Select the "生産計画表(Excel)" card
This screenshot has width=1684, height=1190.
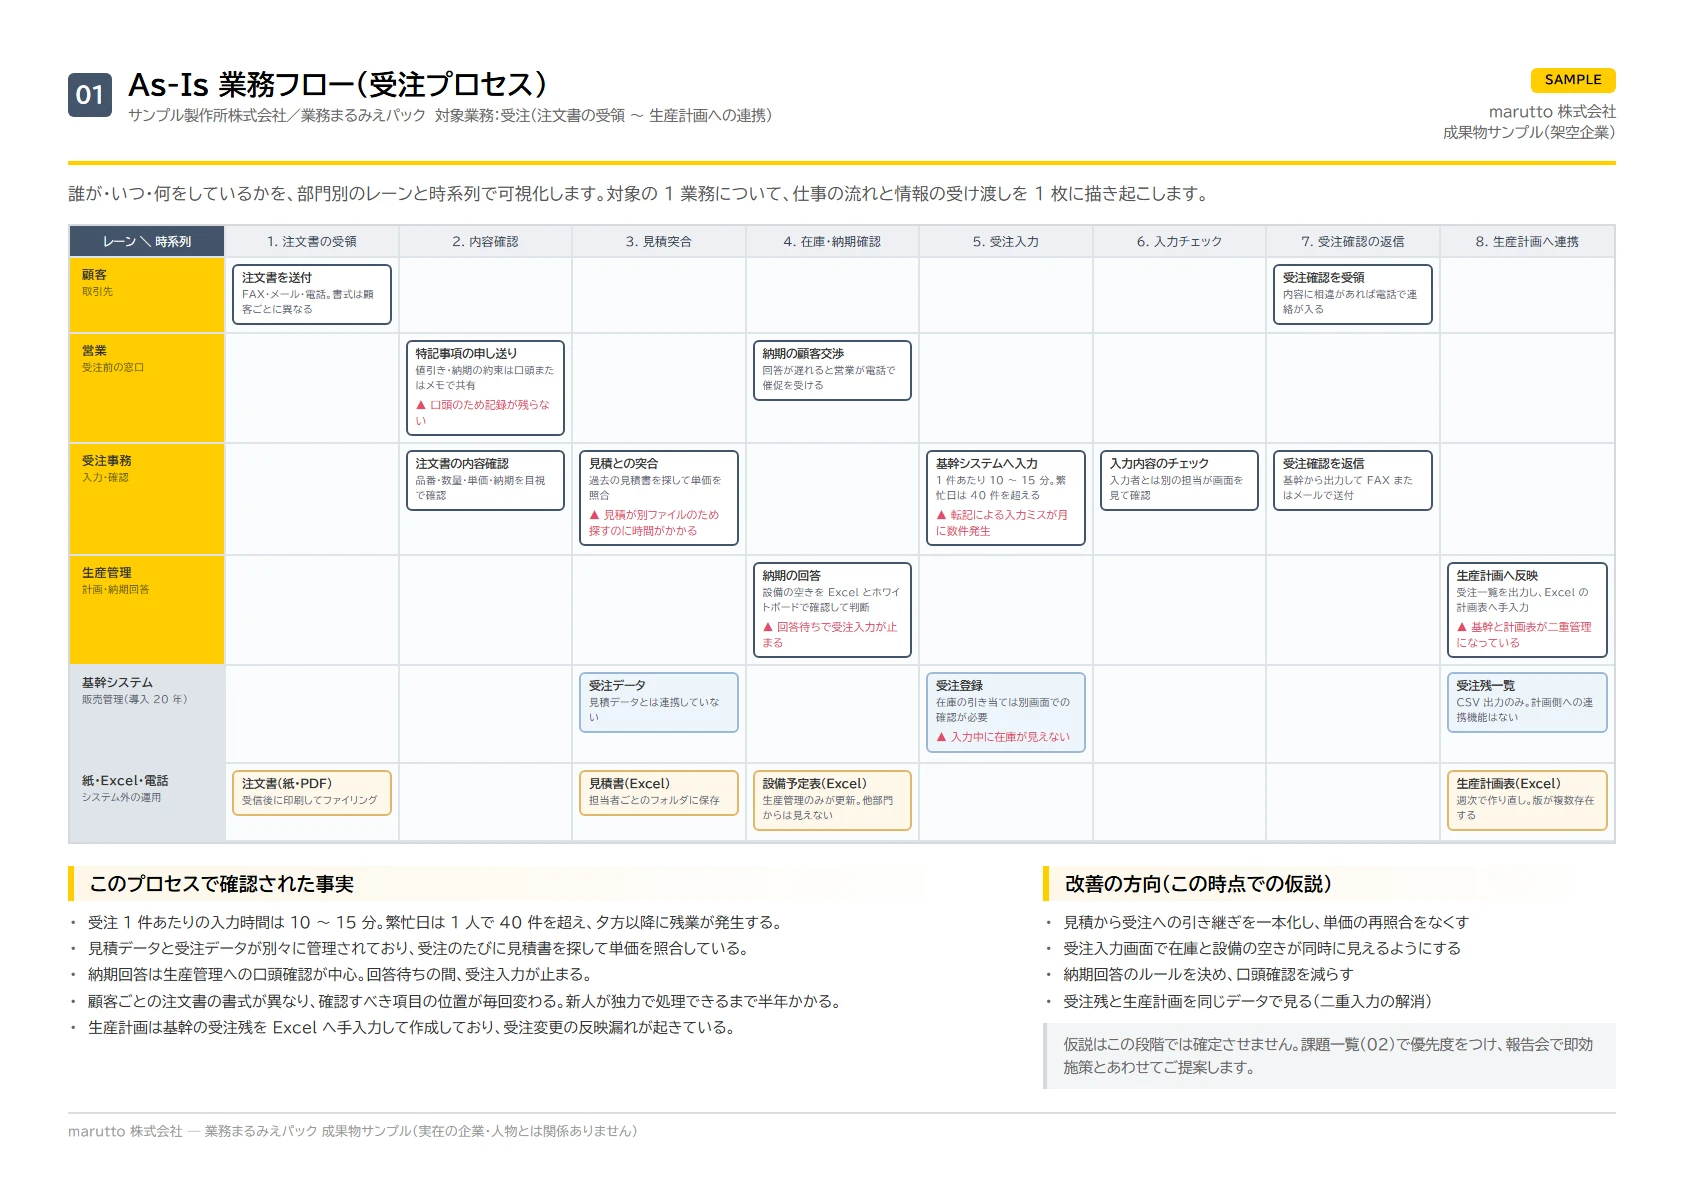tap(1527, 800)
